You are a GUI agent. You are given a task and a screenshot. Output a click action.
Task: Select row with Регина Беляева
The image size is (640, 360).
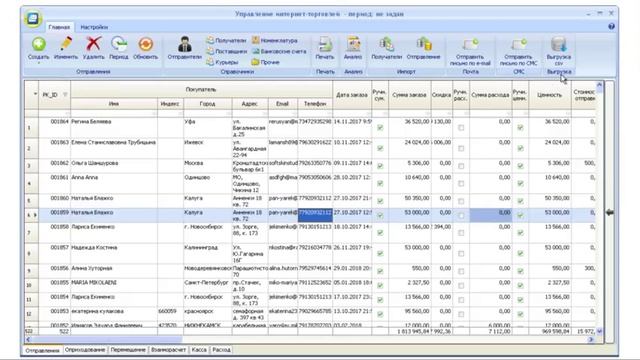tap(310, 128)
